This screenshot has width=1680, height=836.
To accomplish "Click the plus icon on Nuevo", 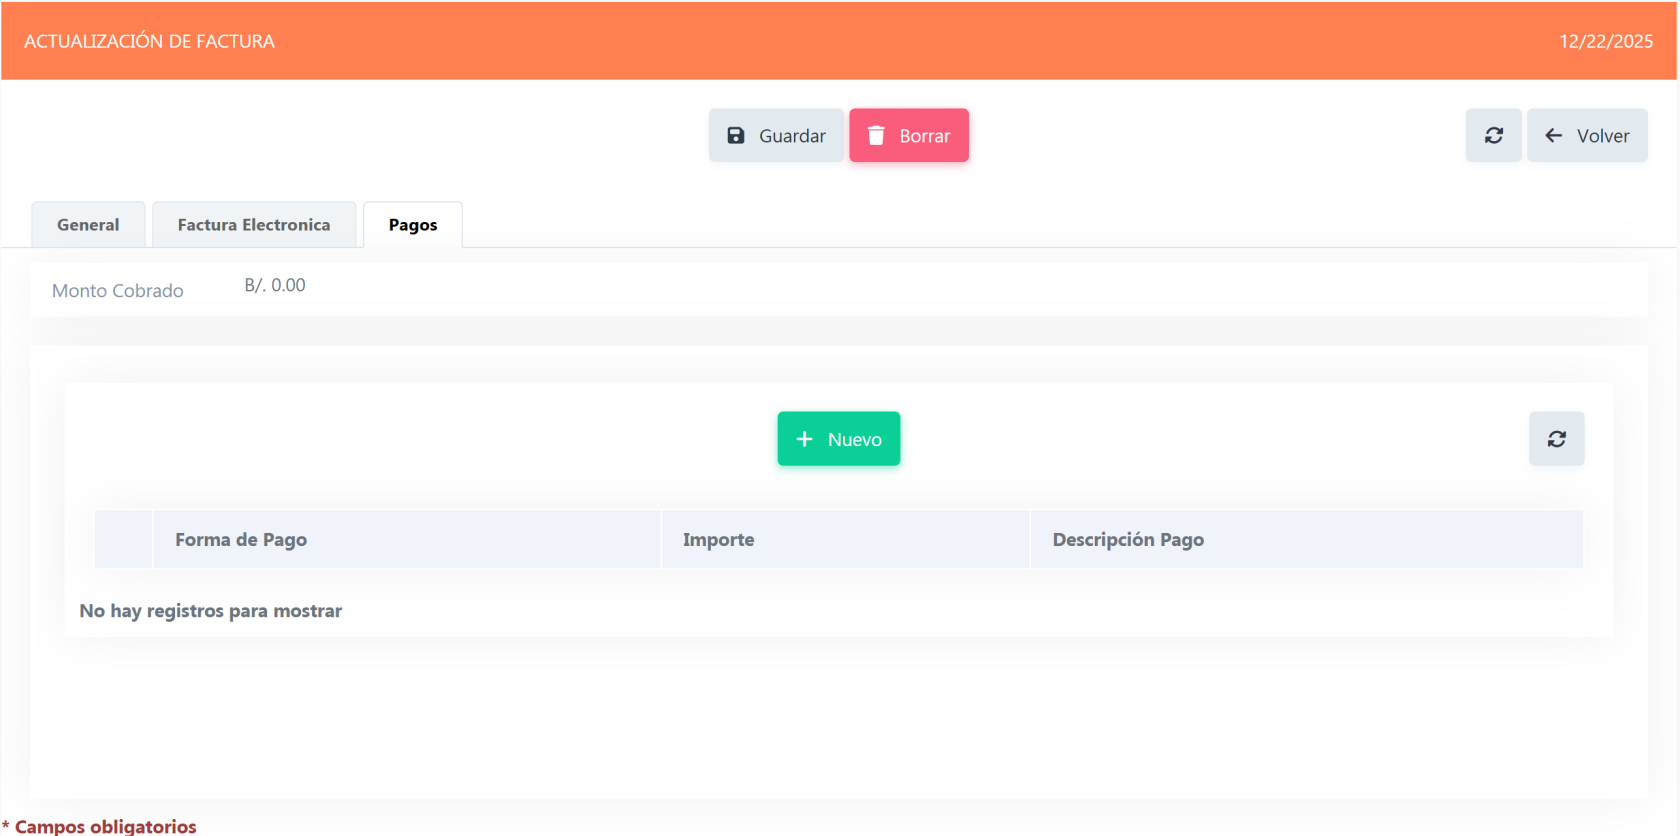I will (x=804, y=439).
